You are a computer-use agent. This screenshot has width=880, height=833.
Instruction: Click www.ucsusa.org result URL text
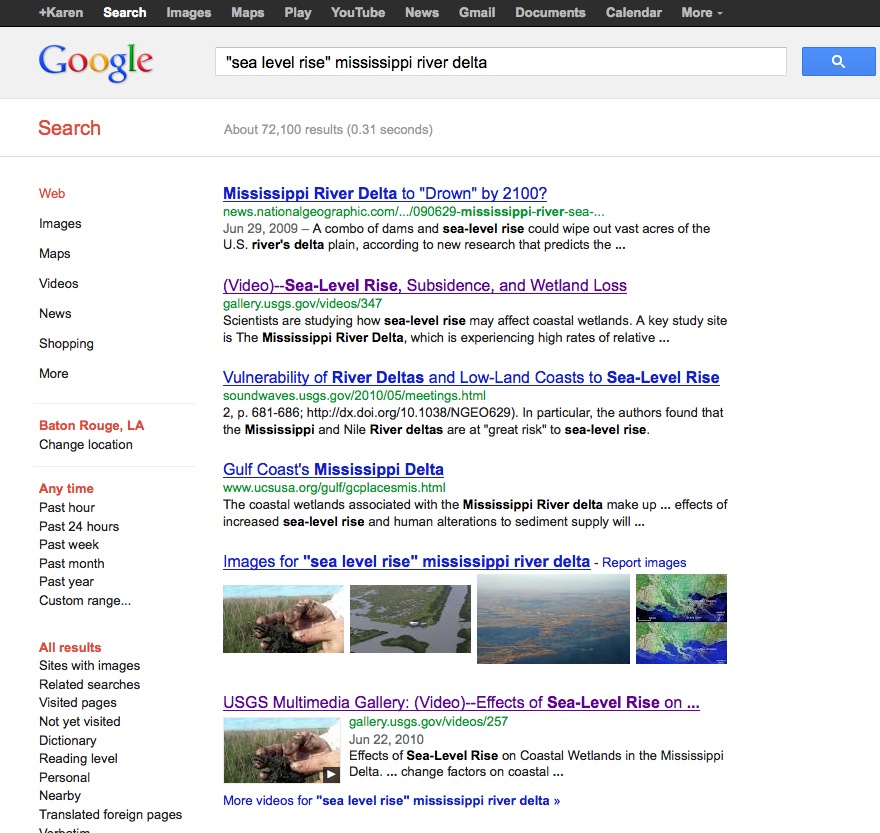pos(334,488)
